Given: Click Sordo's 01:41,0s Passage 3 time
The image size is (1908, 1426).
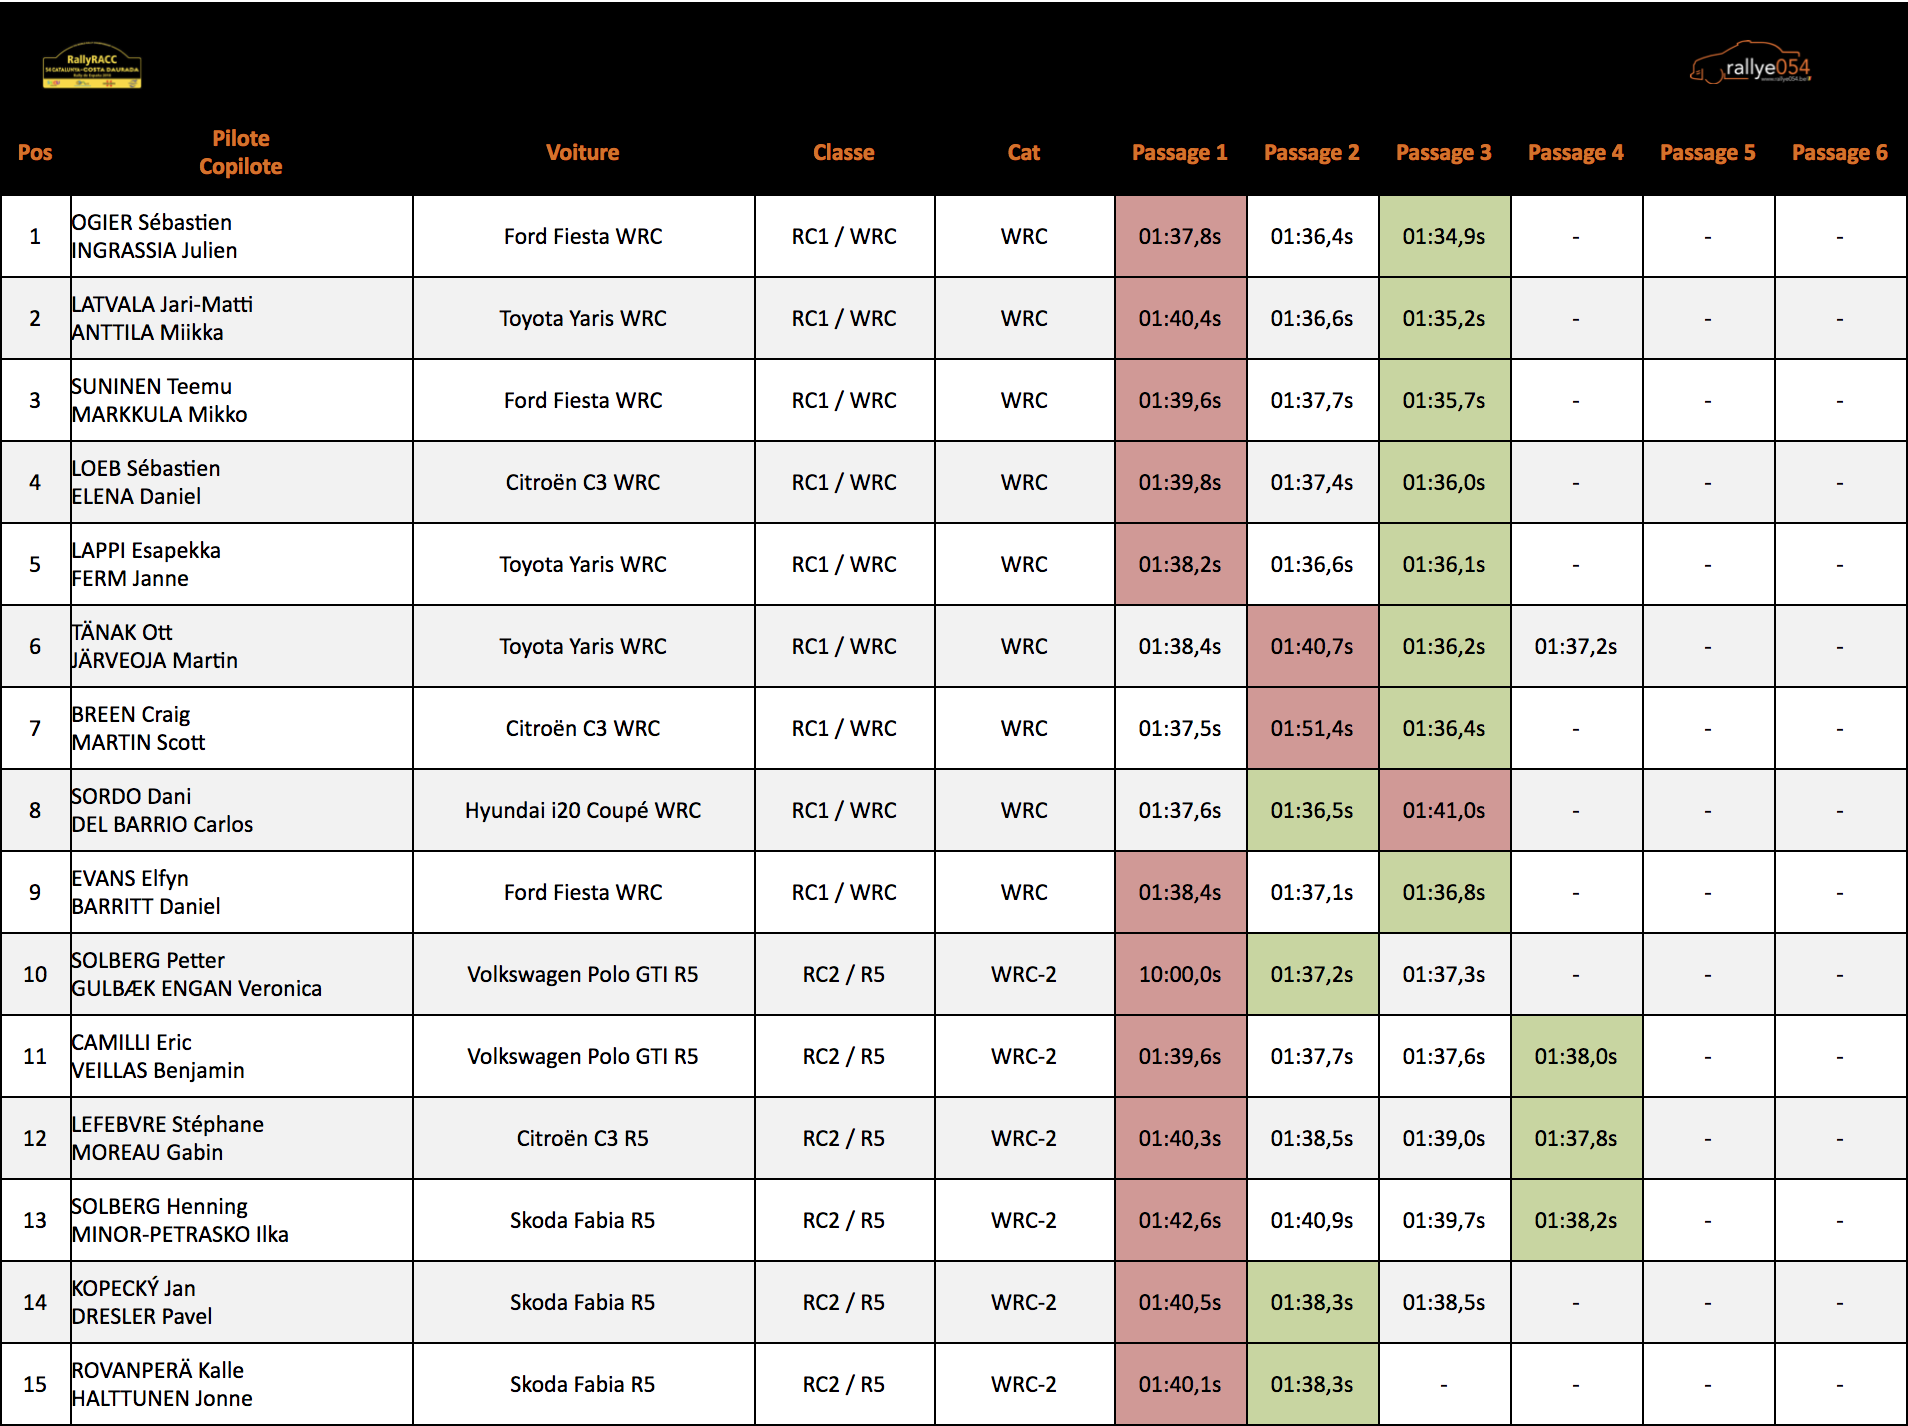Looking at the screenshot, I should tap(1444, 811).
